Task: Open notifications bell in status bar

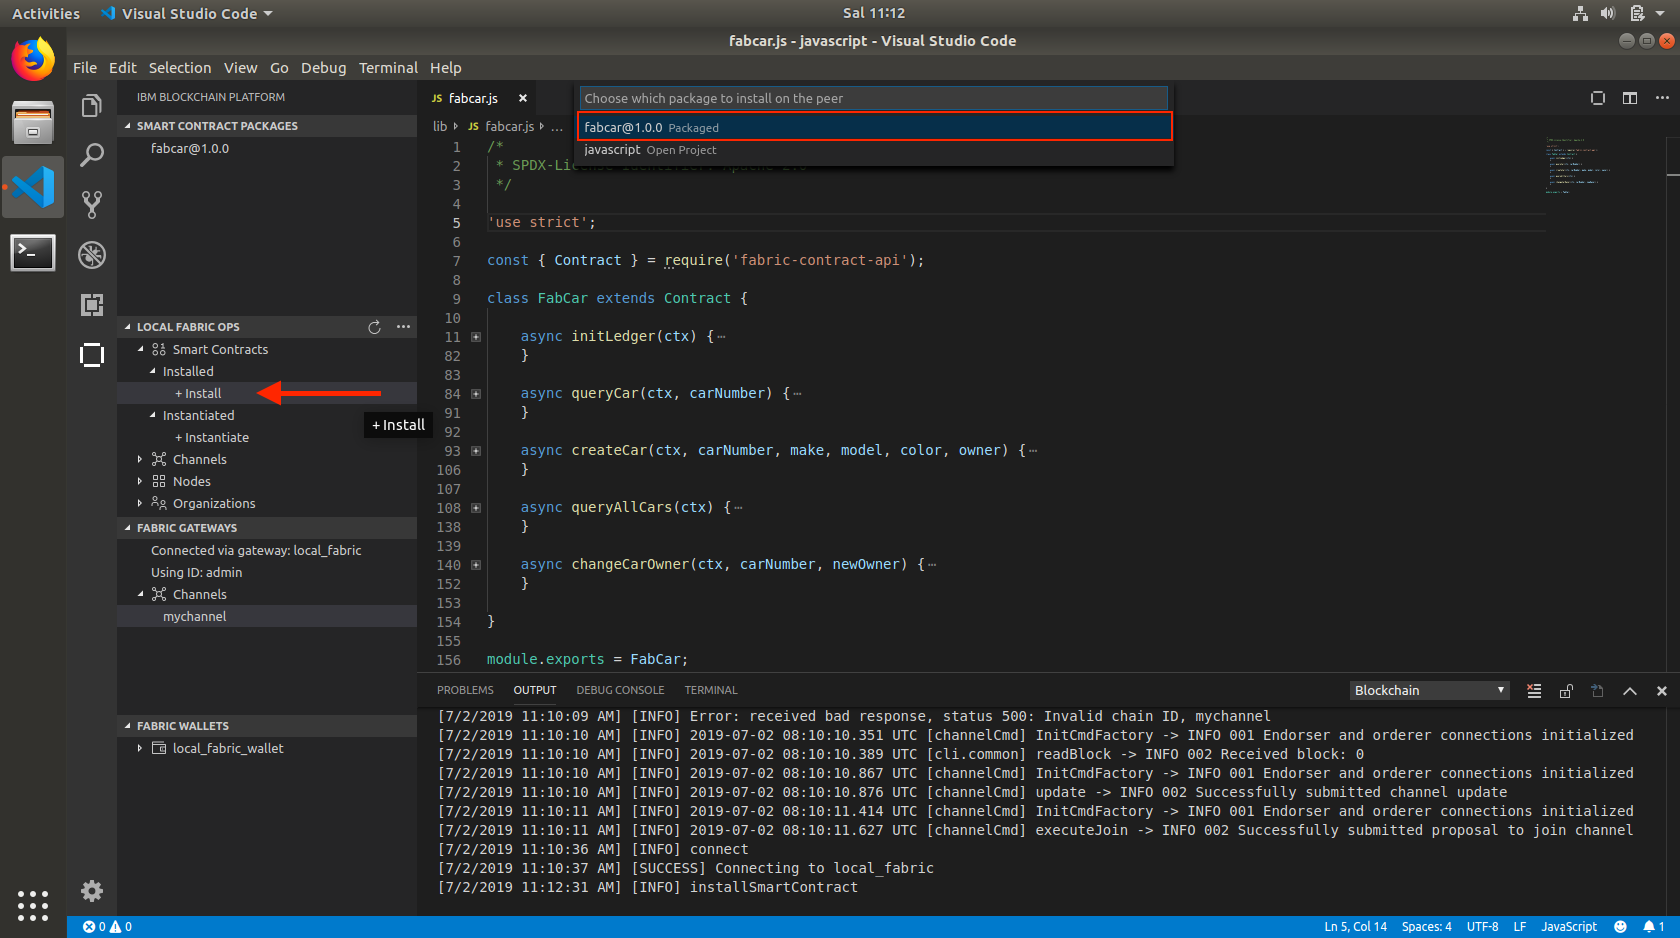Action: [1654, 927]
